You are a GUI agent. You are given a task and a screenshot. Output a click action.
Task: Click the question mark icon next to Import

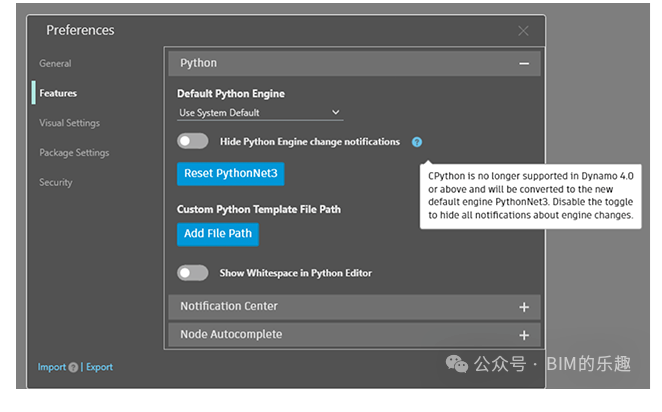pos(73,367)
